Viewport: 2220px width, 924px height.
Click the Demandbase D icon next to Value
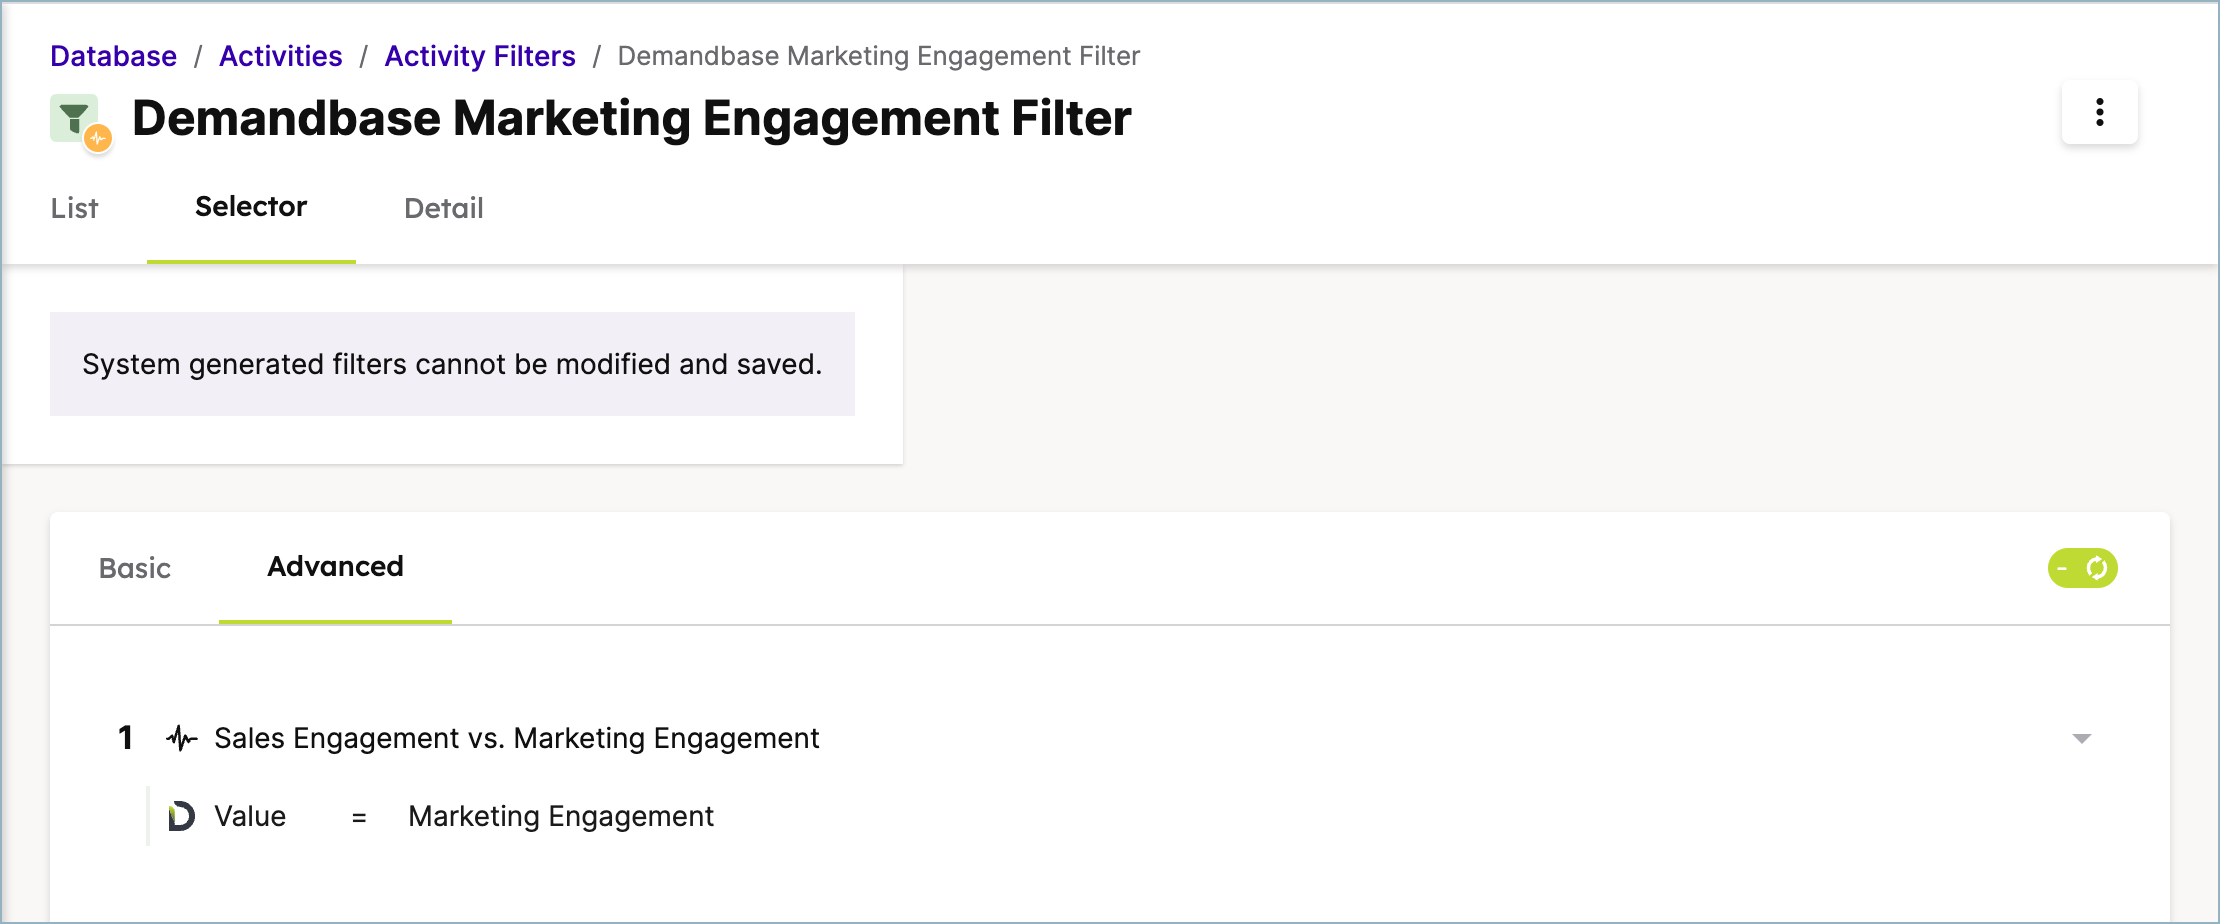[181, 816]
